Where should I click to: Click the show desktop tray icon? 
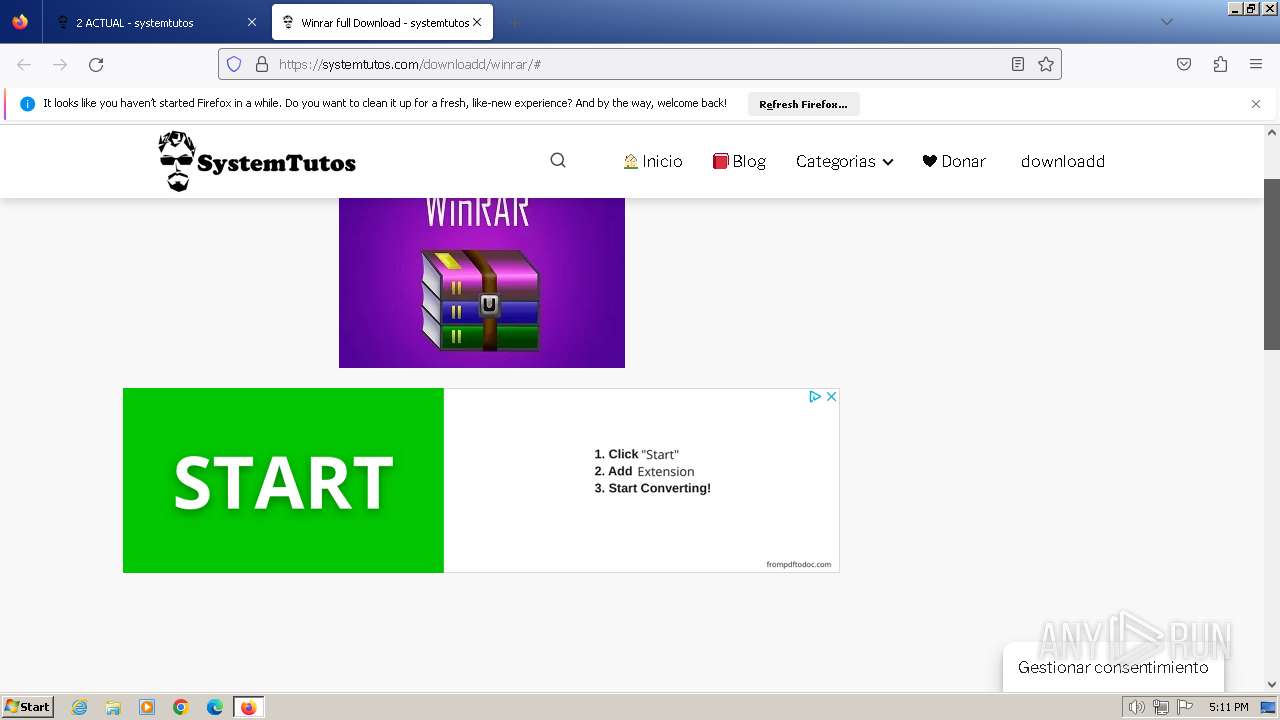click(1268, 707)
